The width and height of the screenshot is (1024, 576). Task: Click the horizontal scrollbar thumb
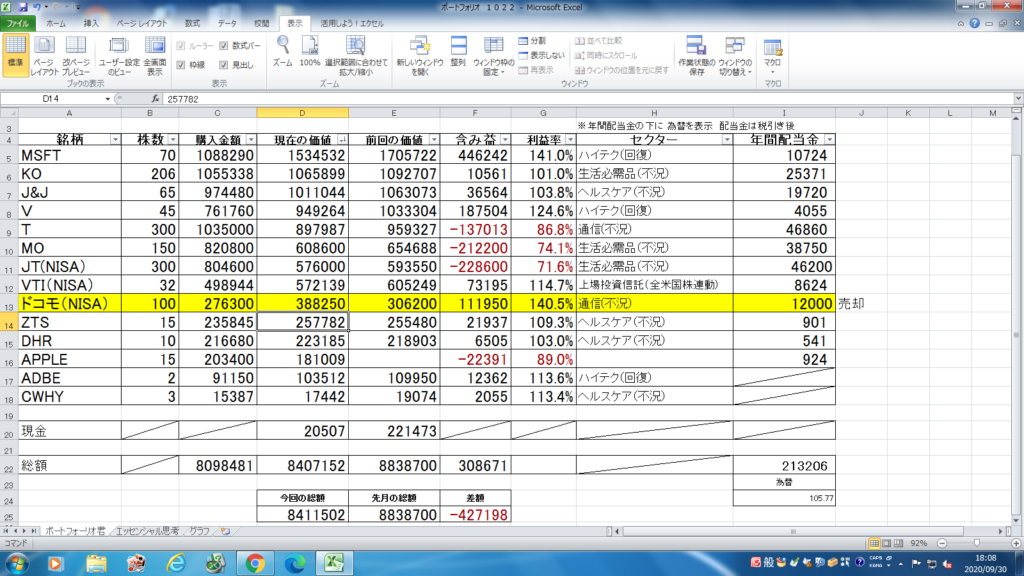pyautogui.click(x=793, y=531)
